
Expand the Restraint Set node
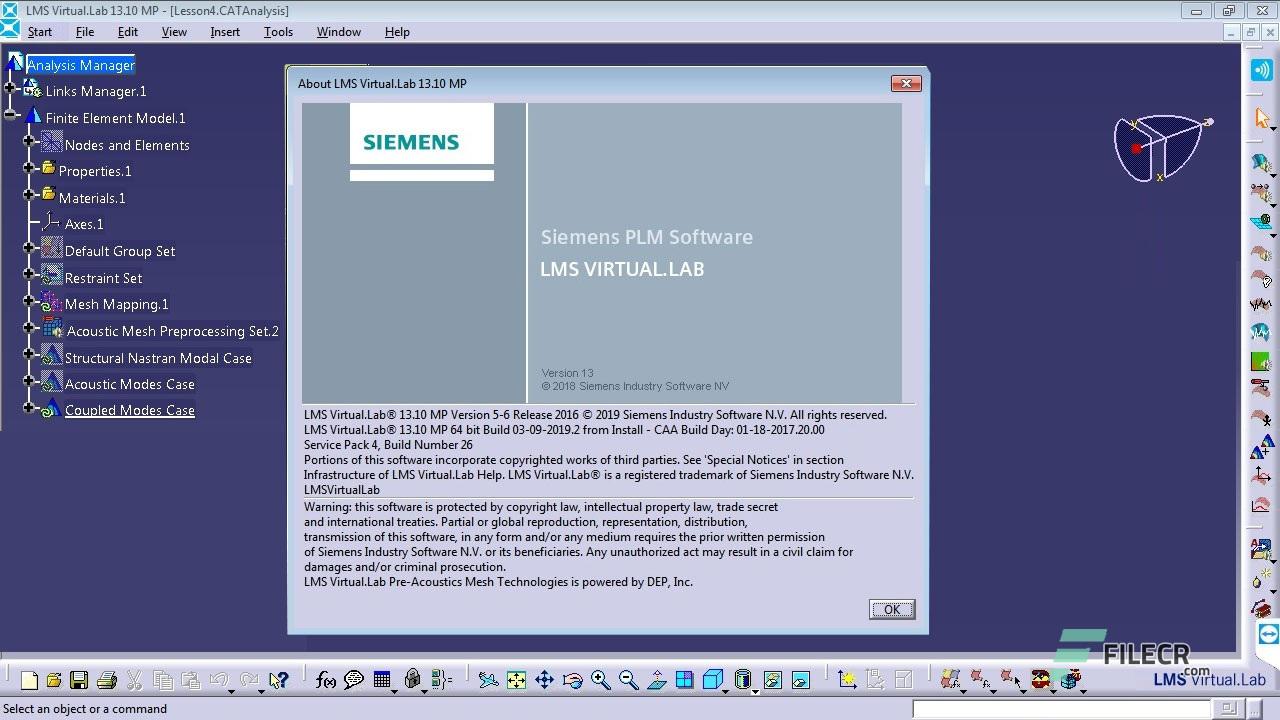(29, 275)
